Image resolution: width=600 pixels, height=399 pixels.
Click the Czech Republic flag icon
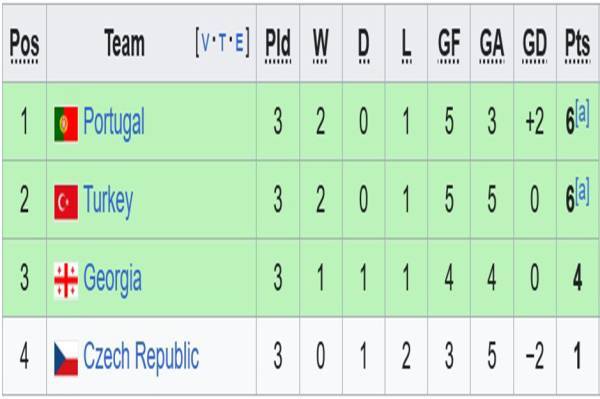(x=66, y=358)
